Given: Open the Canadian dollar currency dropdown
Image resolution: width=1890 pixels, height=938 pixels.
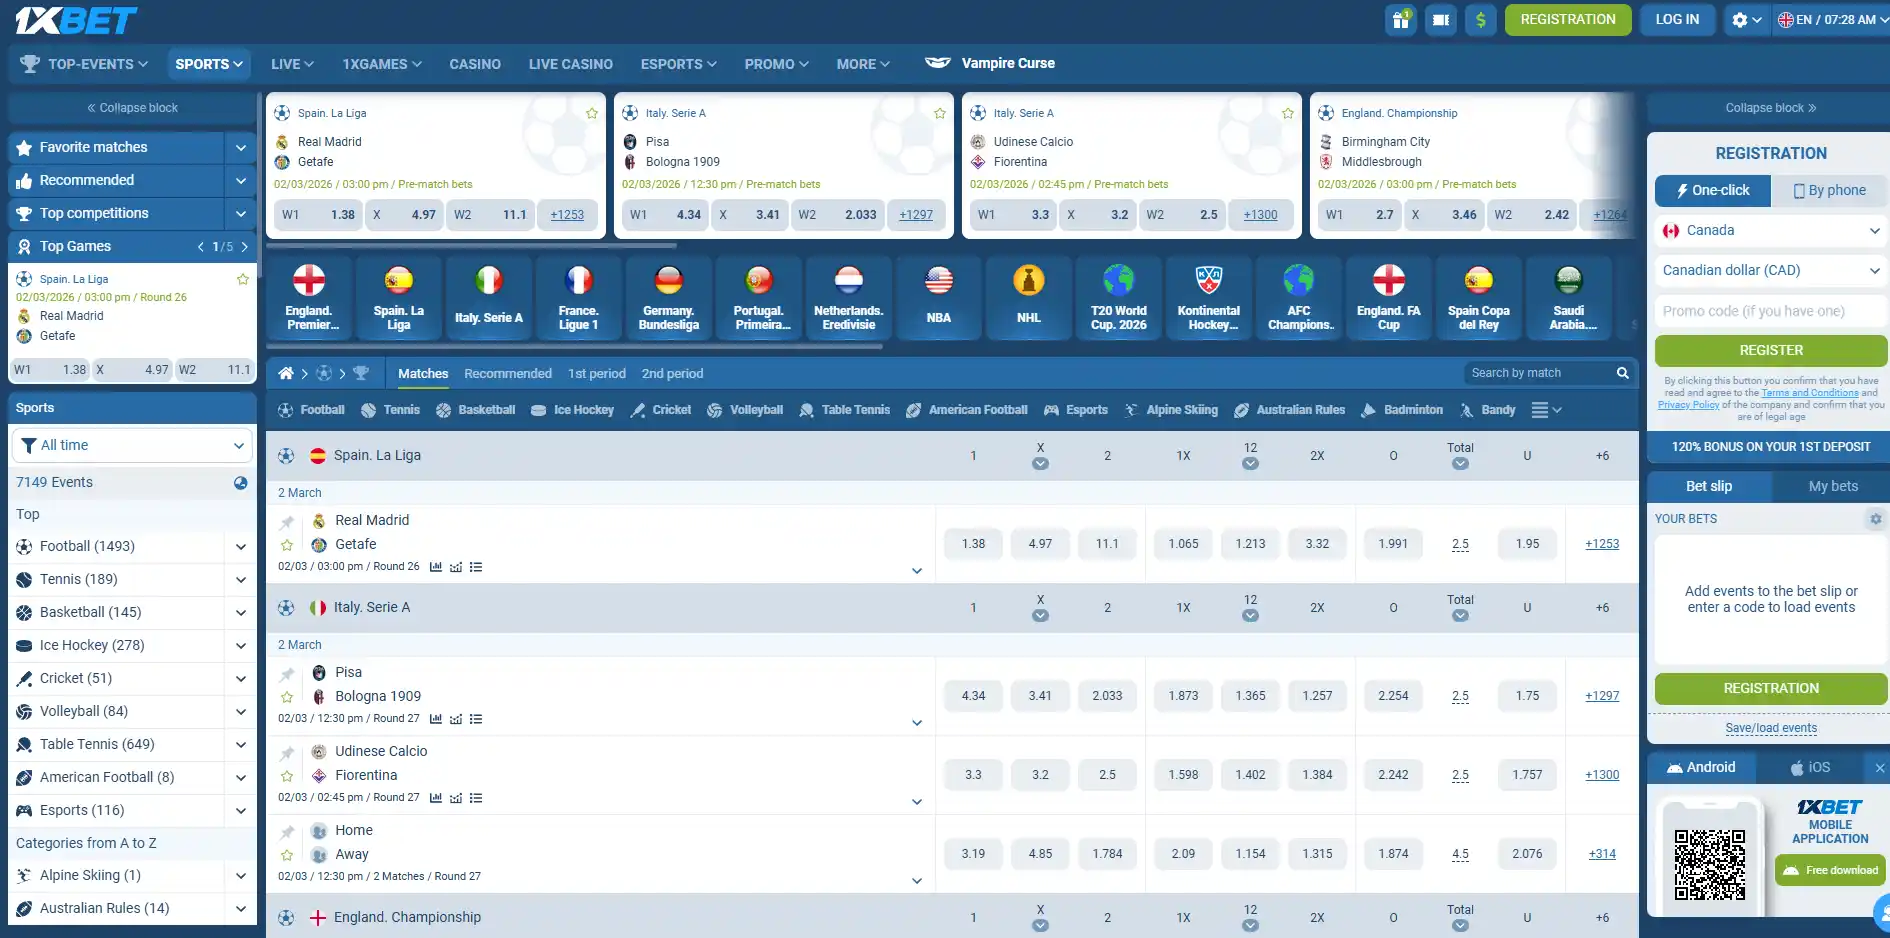Looking at the screenshot, I should tap(1770, 270).
